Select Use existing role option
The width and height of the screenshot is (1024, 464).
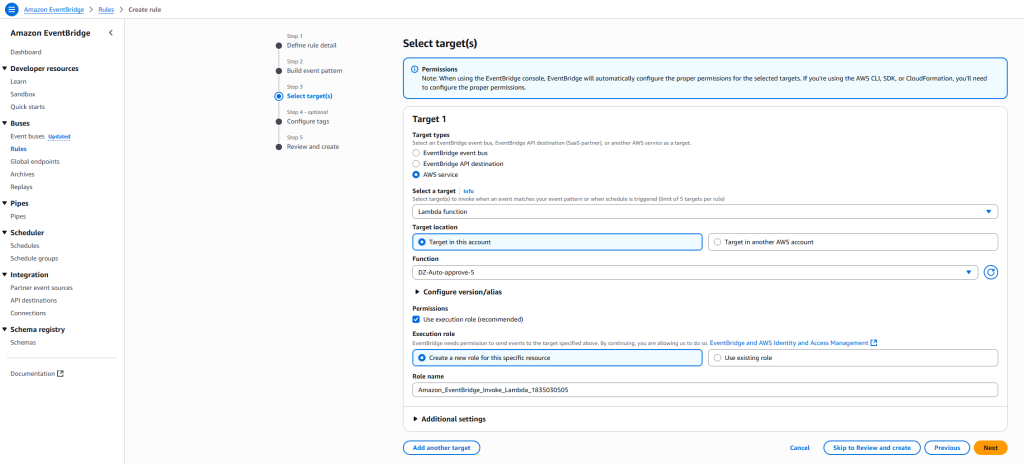717,357
